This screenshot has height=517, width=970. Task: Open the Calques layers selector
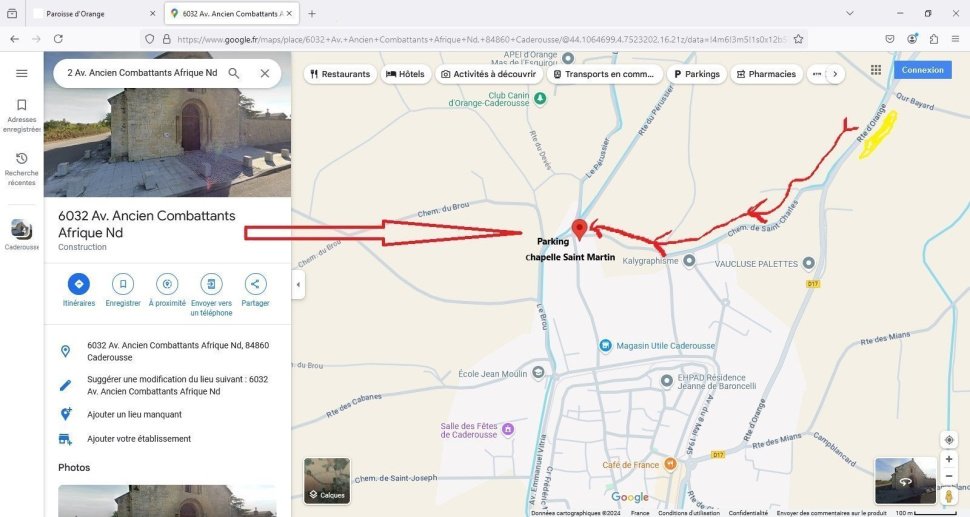pos(327,481)
